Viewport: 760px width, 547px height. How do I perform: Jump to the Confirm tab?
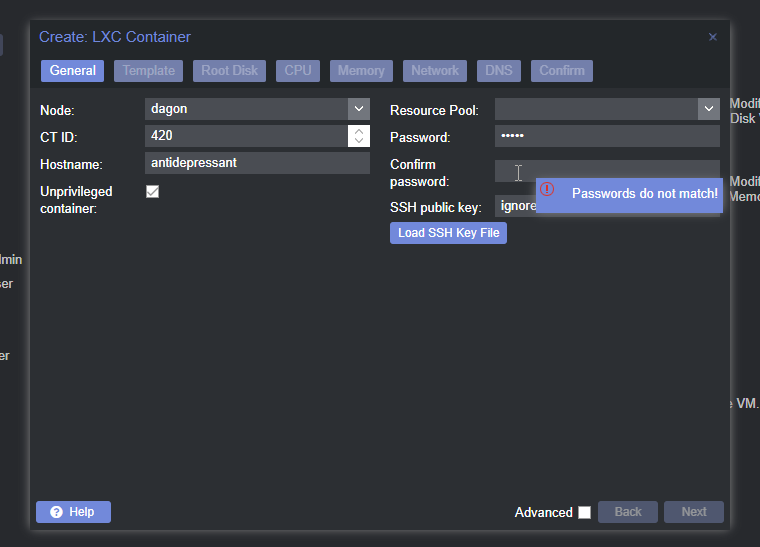pyautogui.click(x=562, y=71)
